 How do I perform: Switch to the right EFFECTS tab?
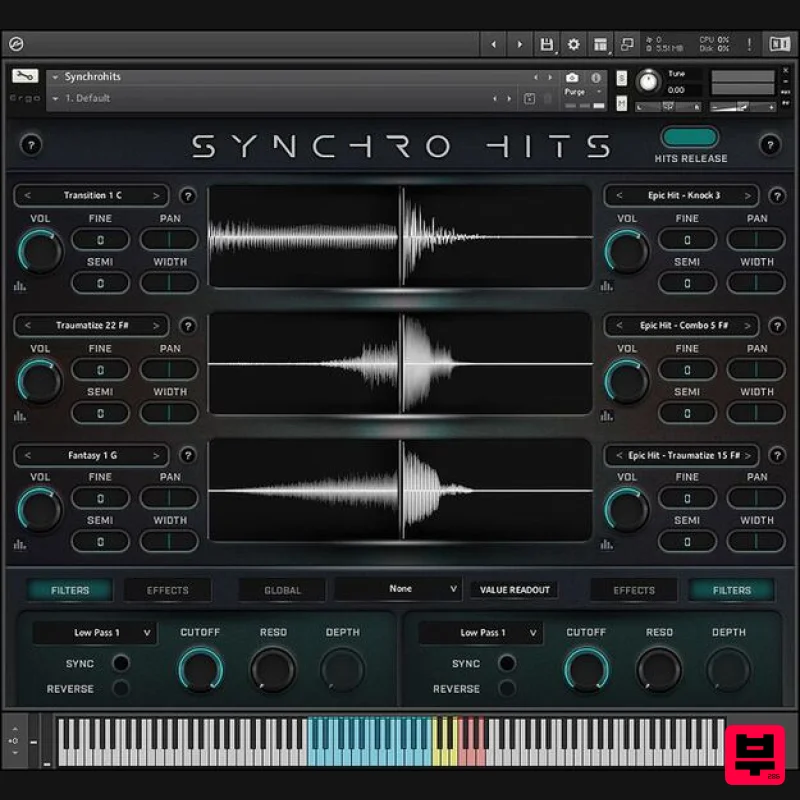[x=634, y=590]
